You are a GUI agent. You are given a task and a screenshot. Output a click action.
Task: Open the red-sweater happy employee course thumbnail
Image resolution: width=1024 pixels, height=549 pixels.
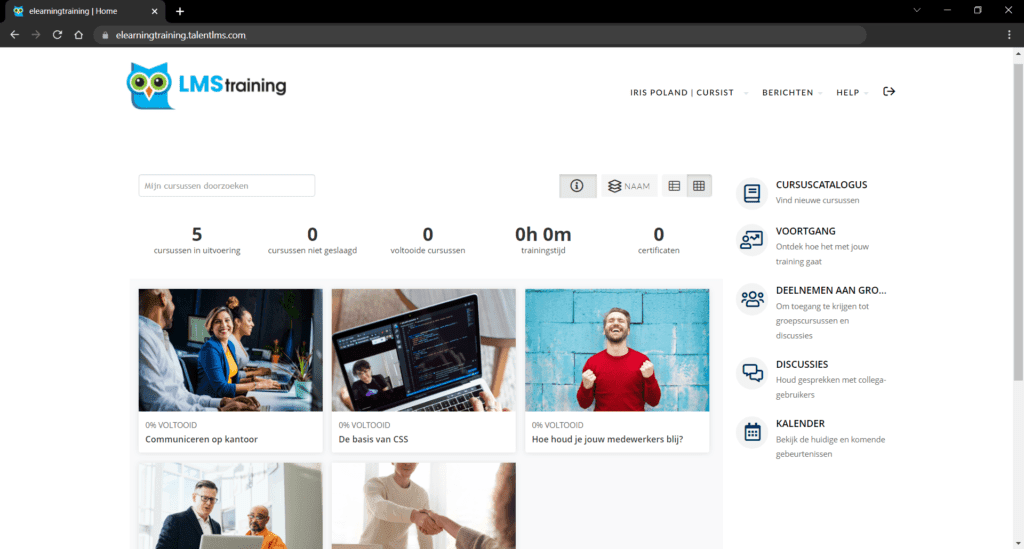tap(616, 350)
